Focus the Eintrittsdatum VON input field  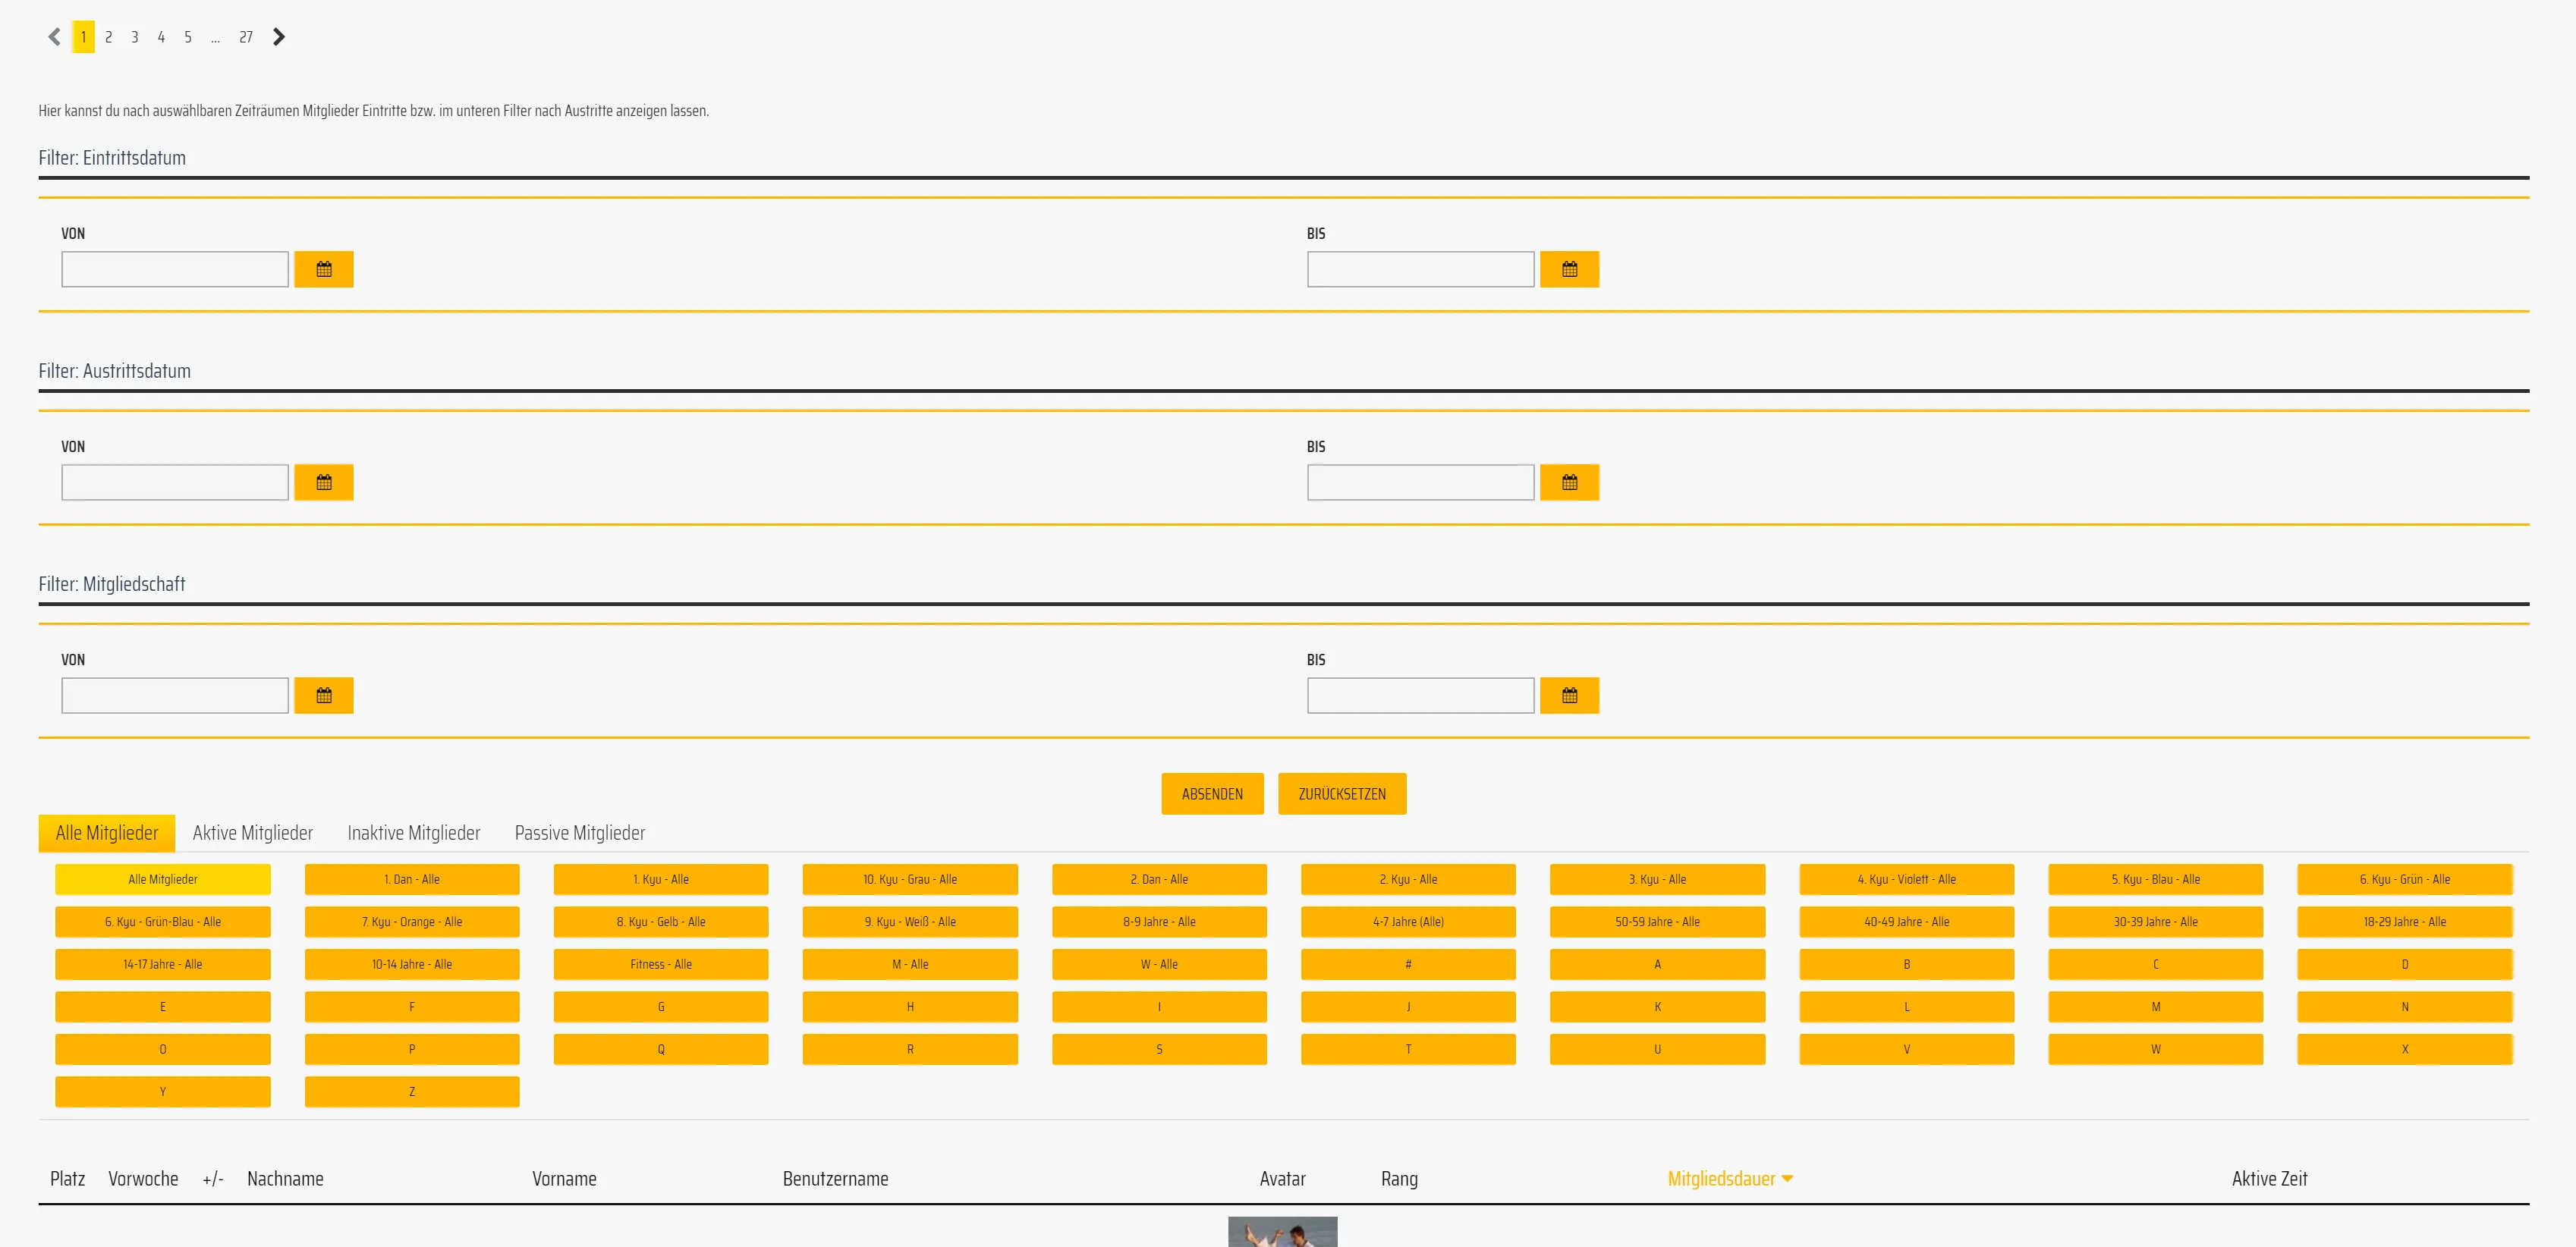pyautogui.click(x=175, y=269)
